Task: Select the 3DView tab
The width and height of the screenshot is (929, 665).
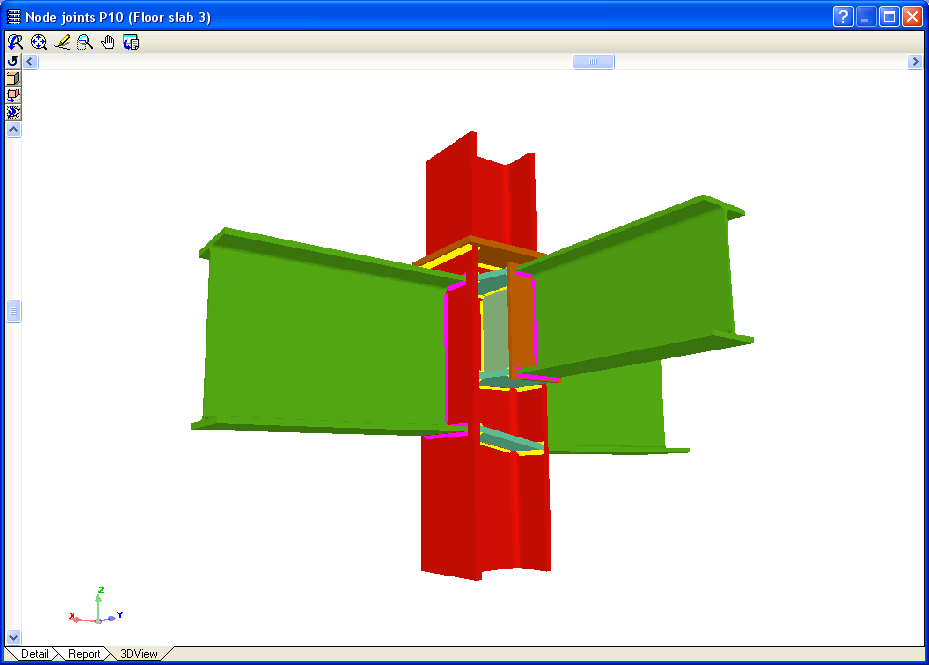Action: (139, 654)
